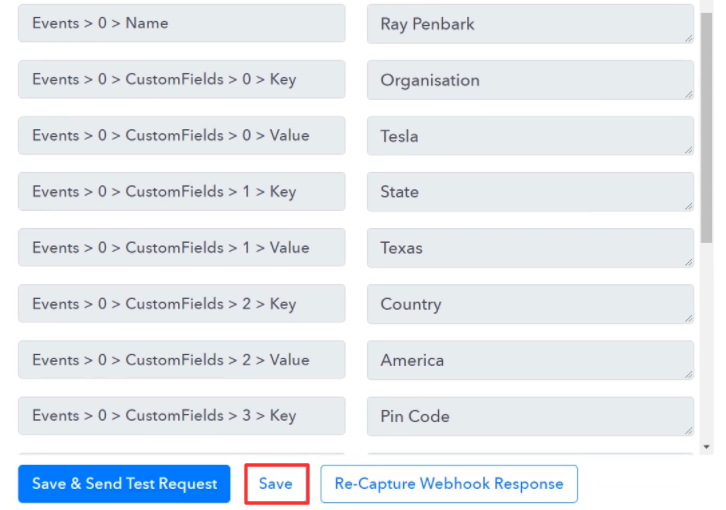Click the 'State' value box
Screen dimensions: 726x510
[530, 192]
